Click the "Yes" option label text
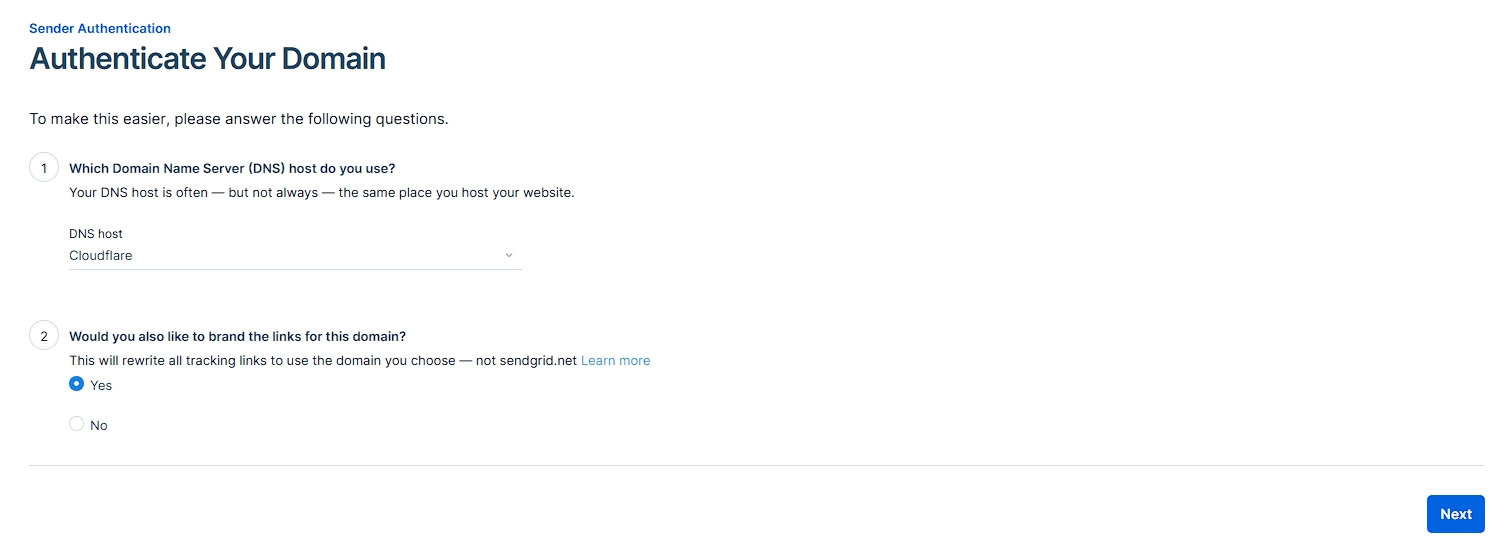Image resolution: width=1507 pixels, height=538 pixels. click(101, 386)
